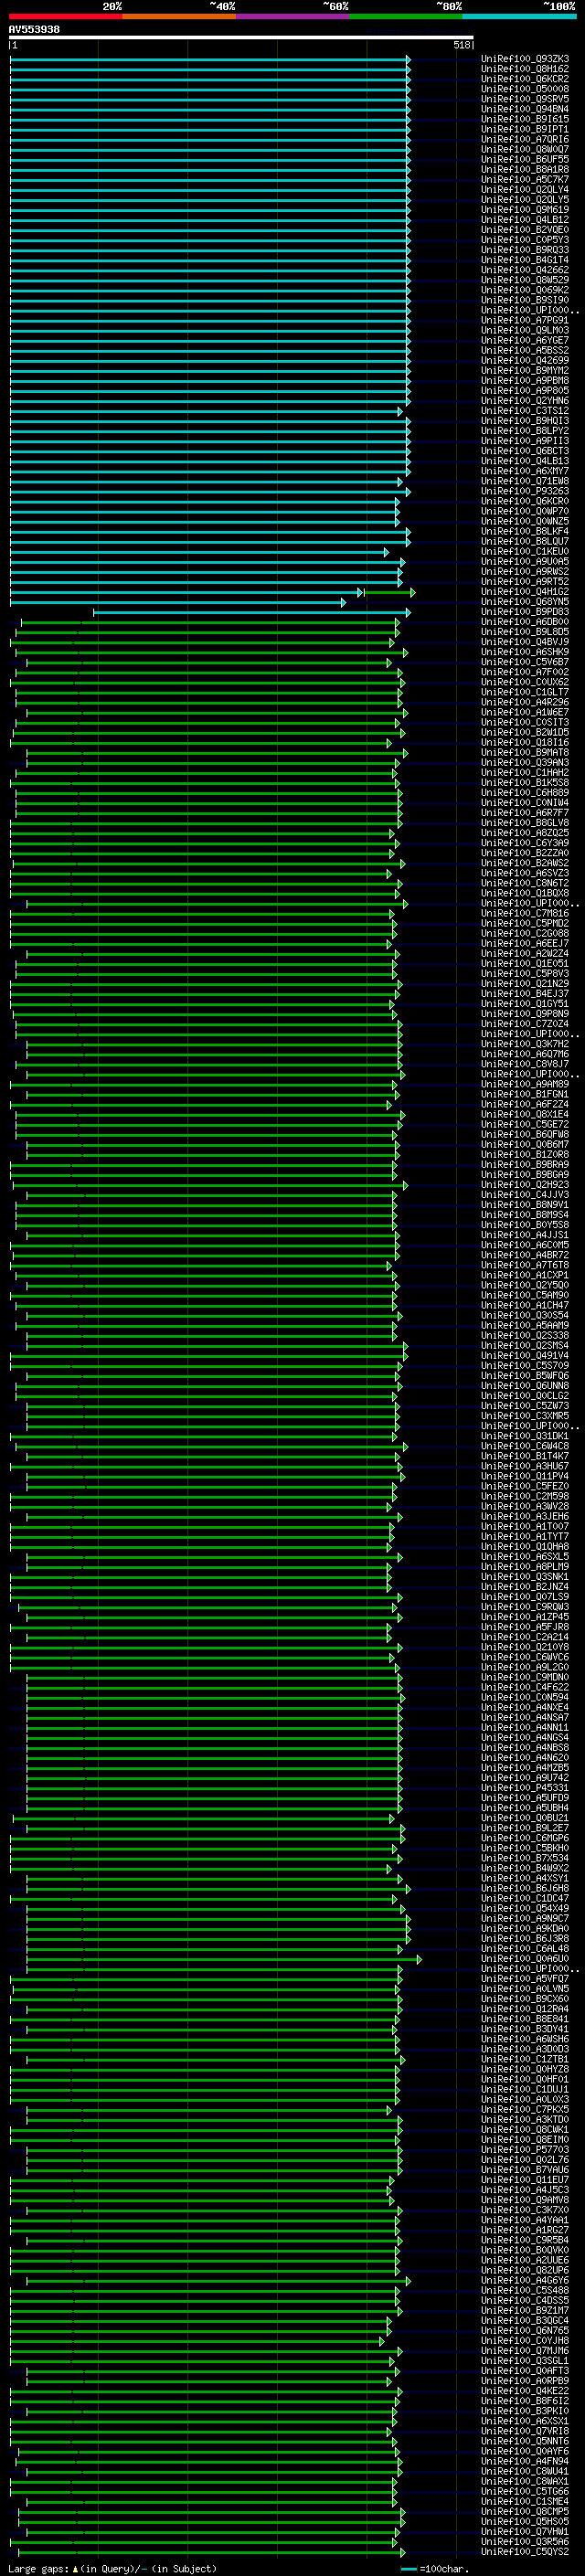Open hit UniRef100_Q6KCR2
The width and height of the screenshot is (585, 2576).
[525, 79]
